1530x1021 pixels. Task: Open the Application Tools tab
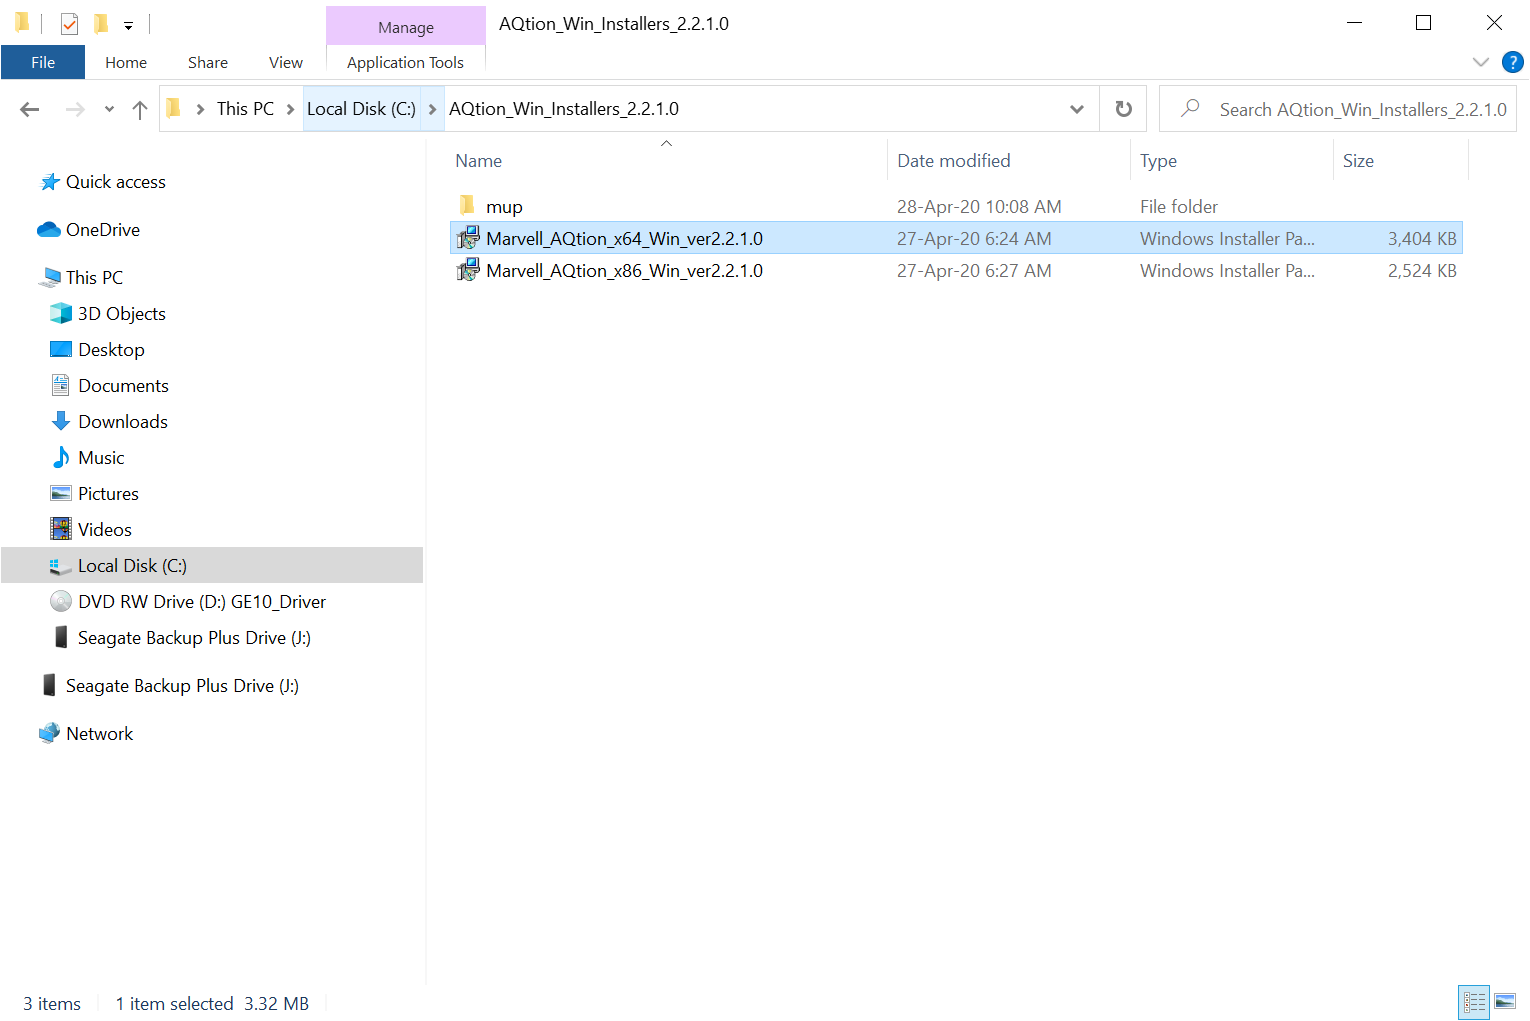tap(405, 62)
